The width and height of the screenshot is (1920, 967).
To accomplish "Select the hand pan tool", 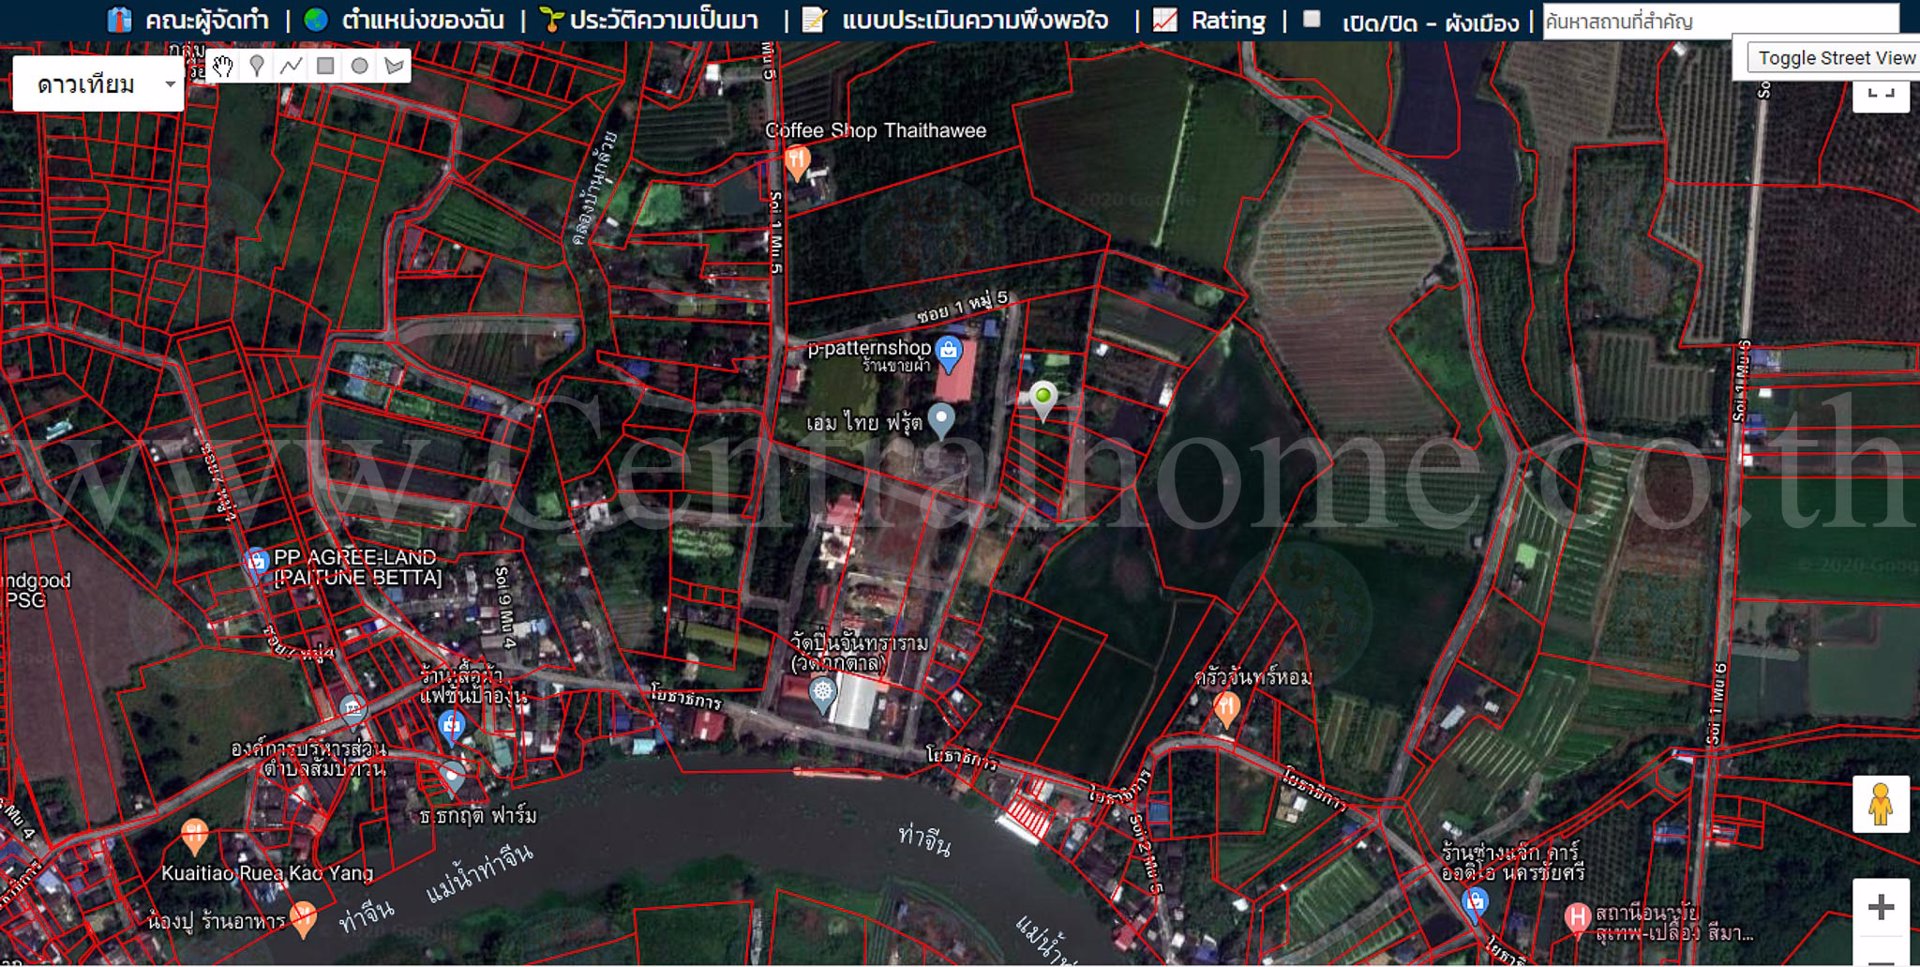I will coord(222,66).
